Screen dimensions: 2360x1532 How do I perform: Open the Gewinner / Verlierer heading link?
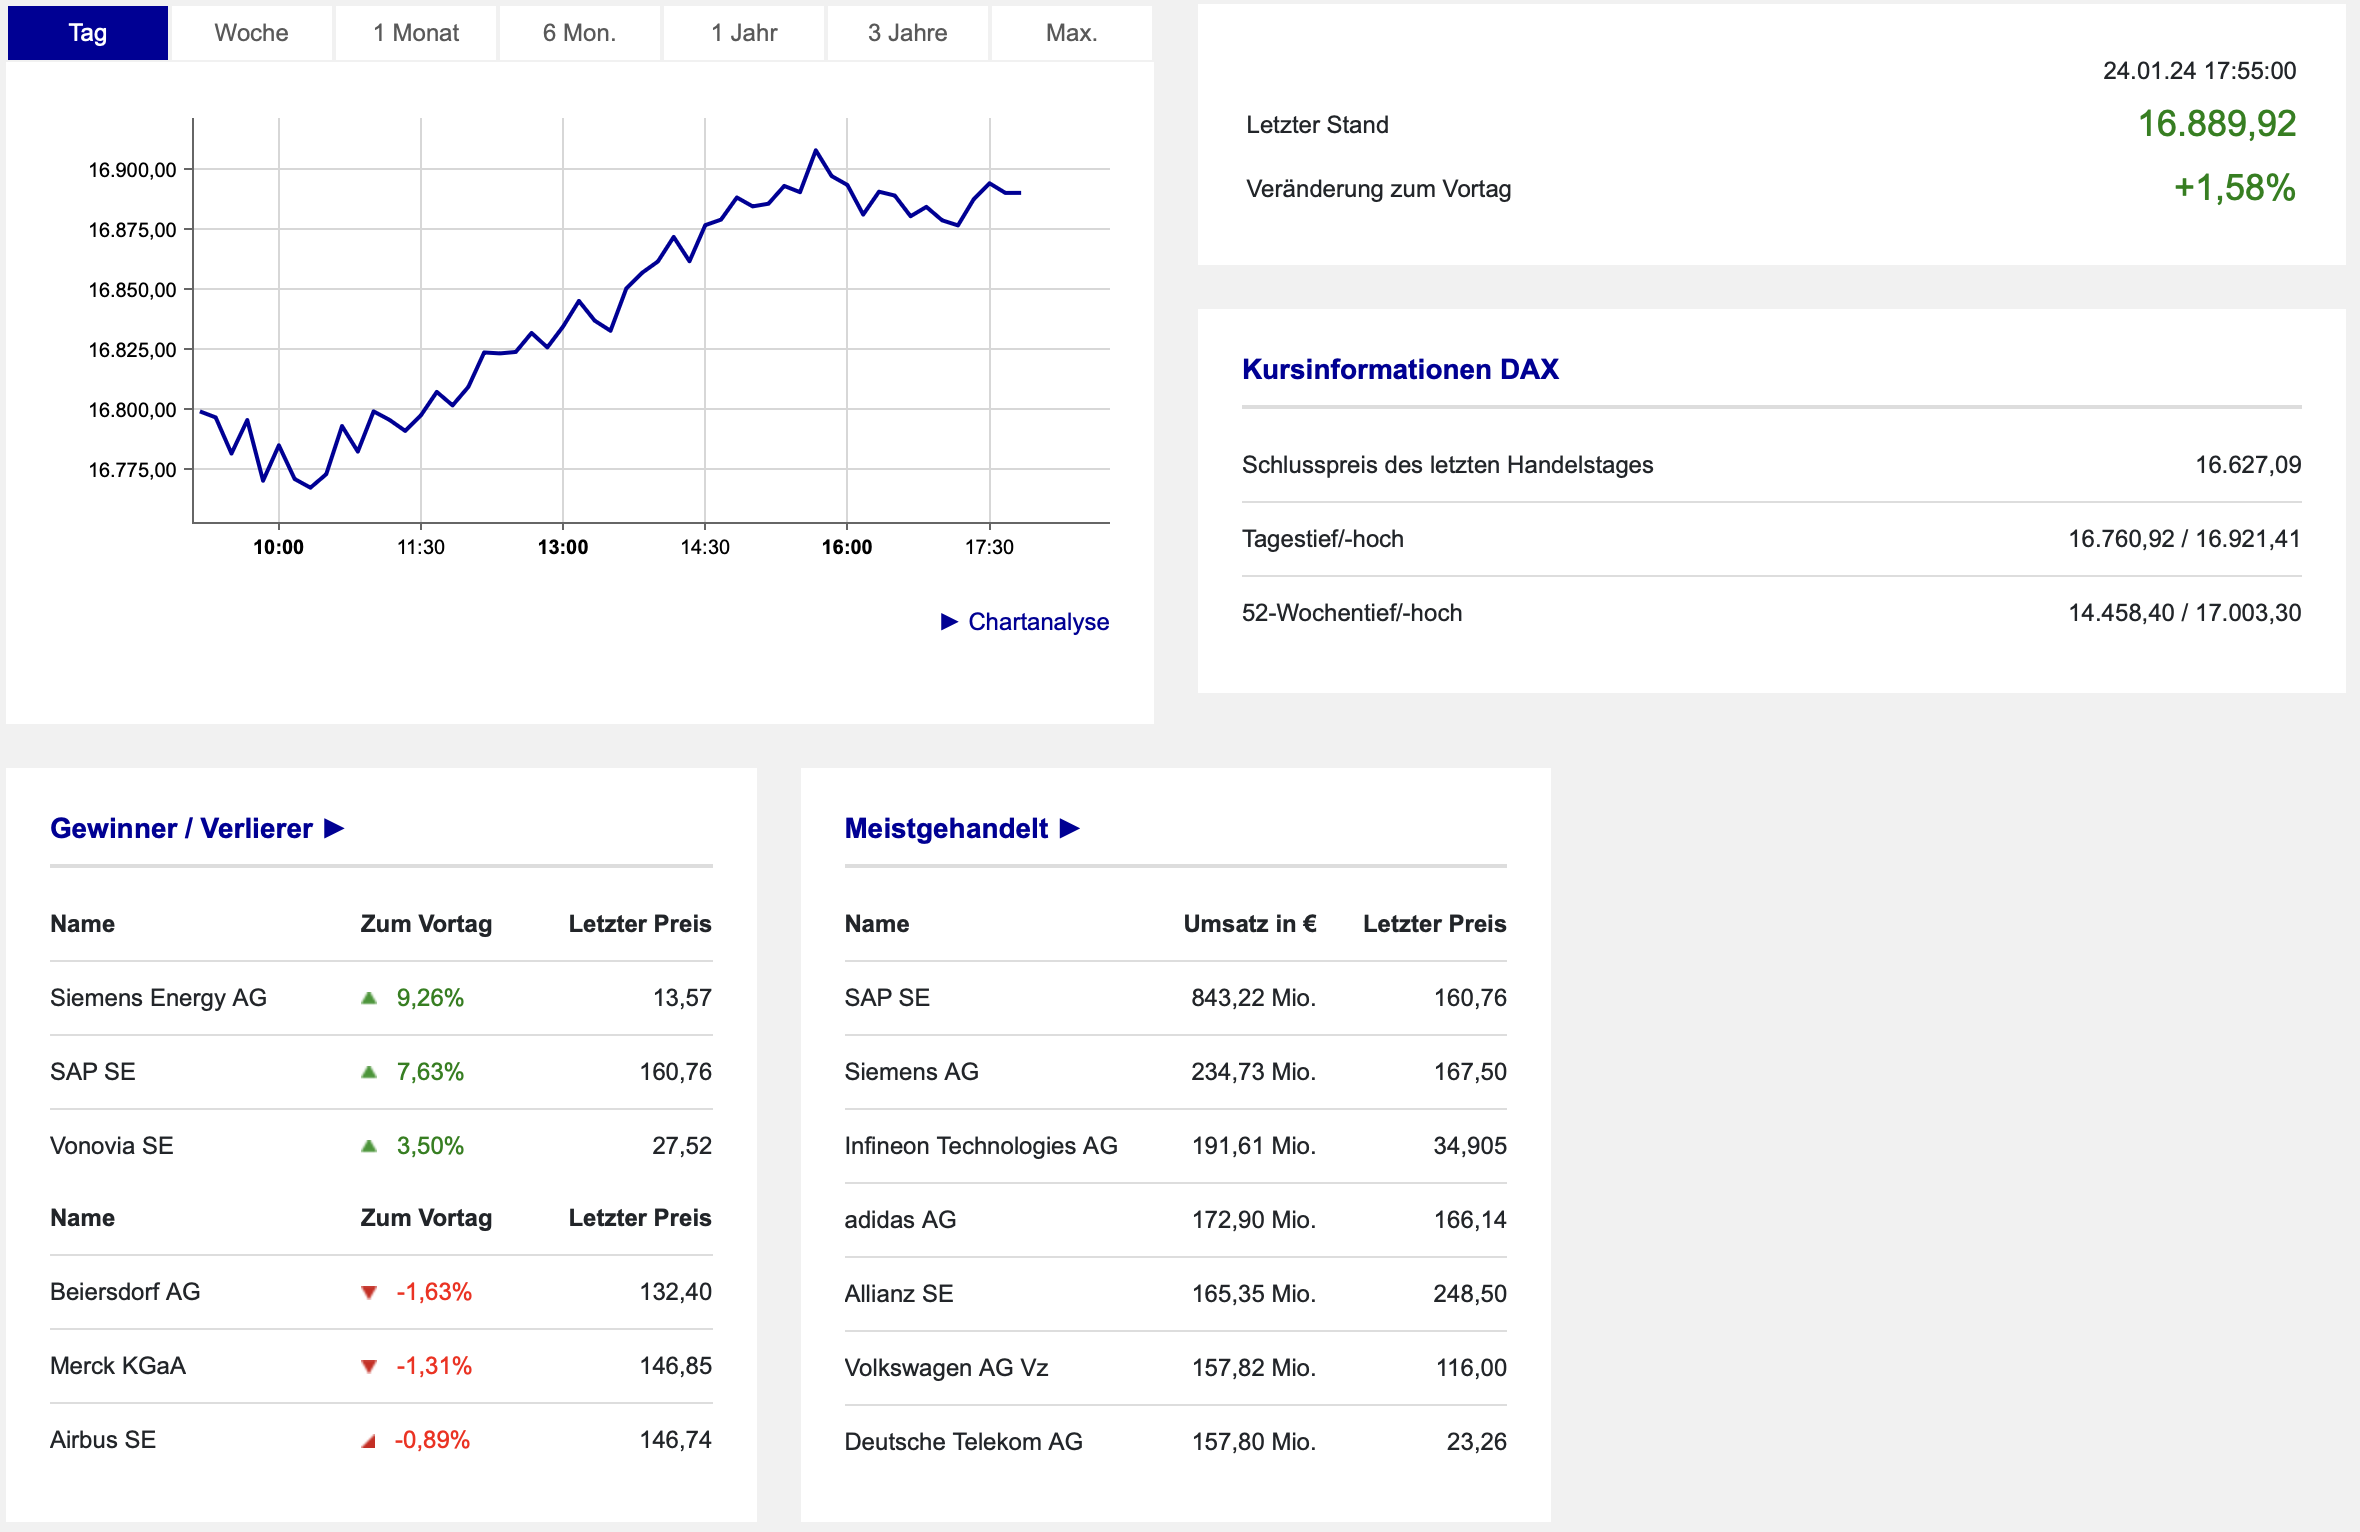click(181, 828)
